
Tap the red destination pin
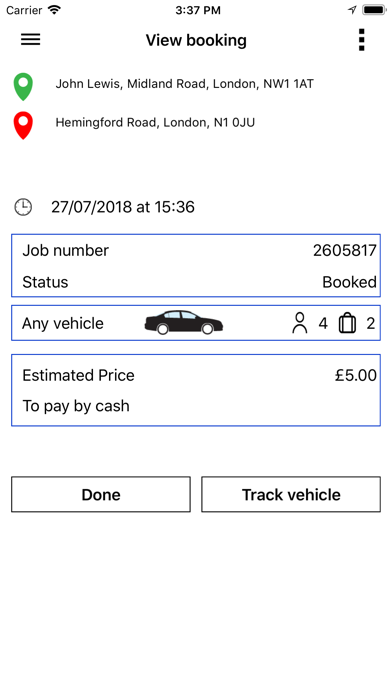point(23,126)
